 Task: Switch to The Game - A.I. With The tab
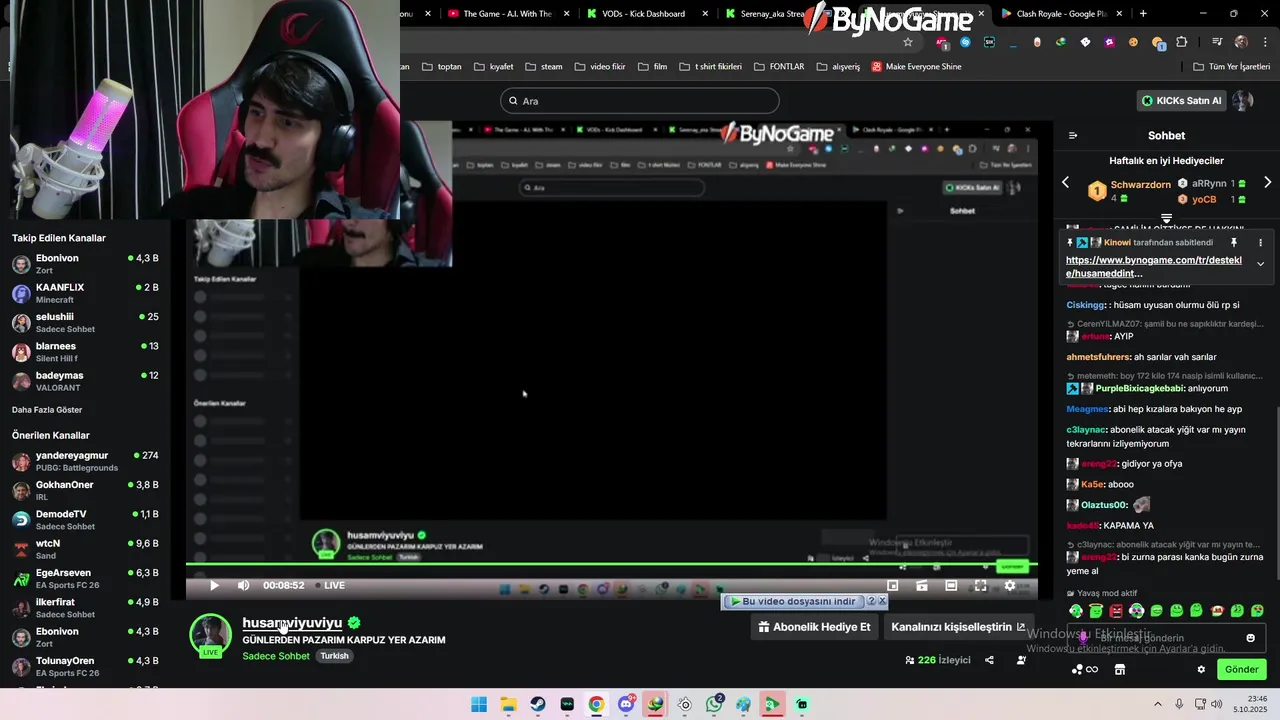(x=507, y=14)
